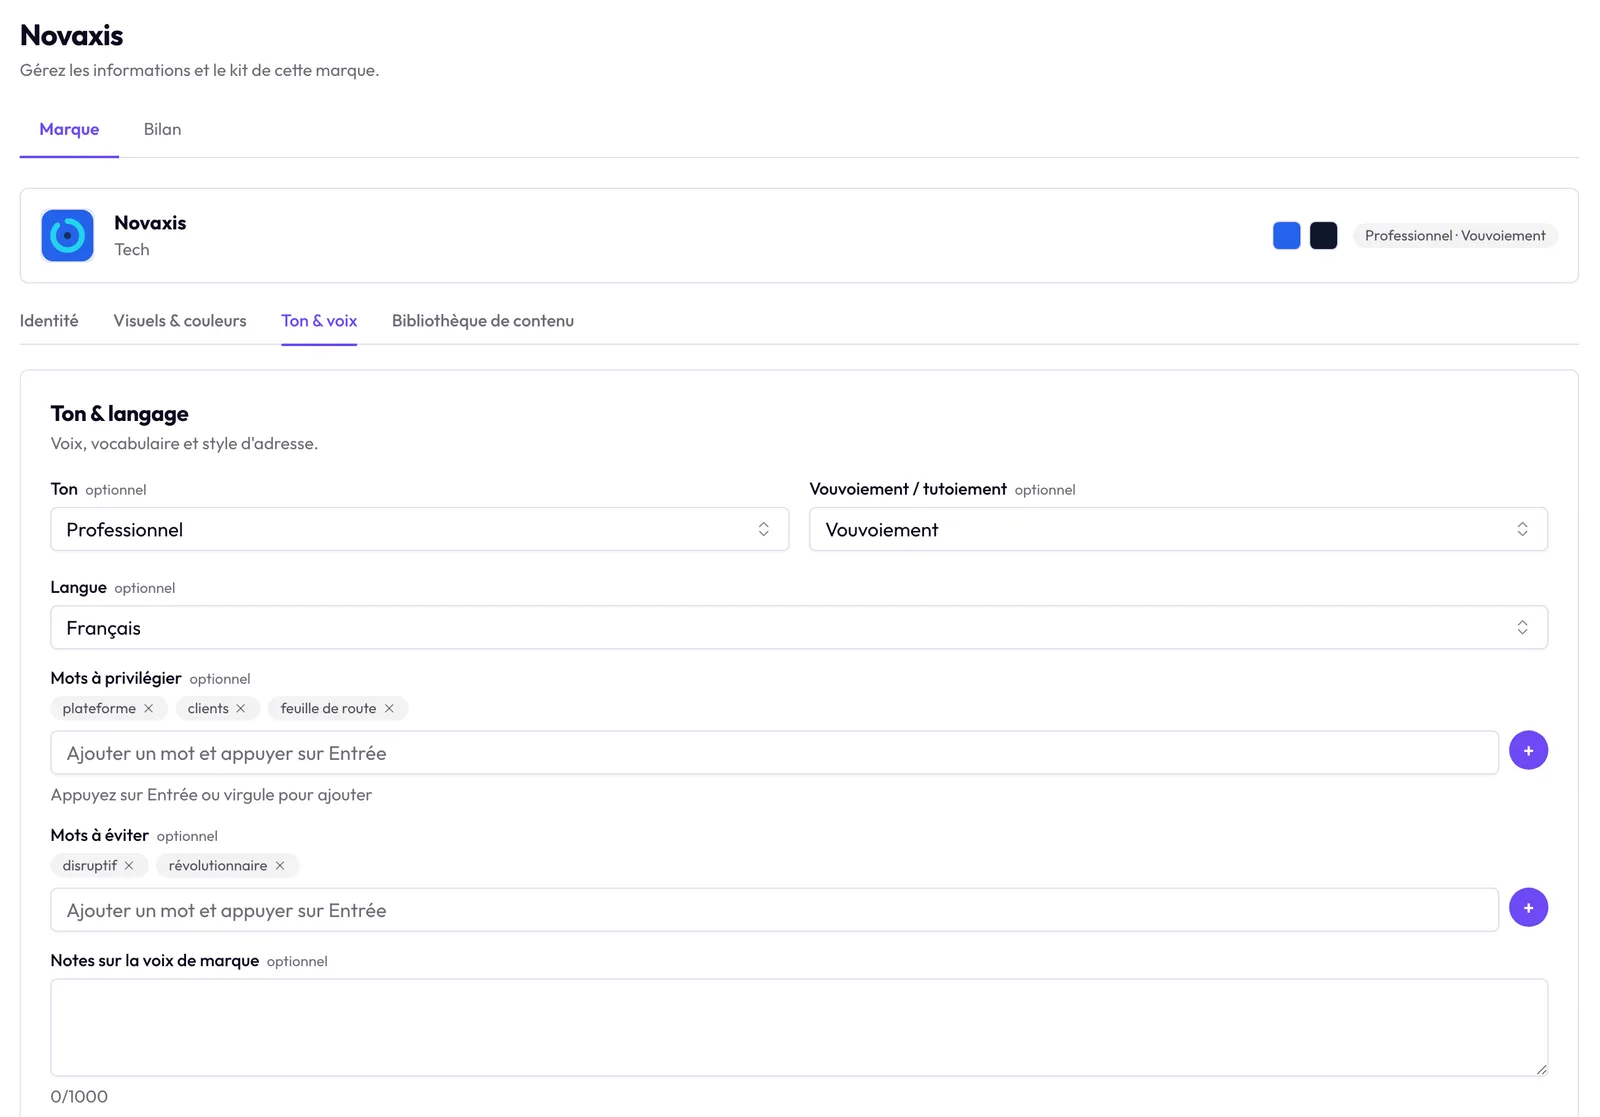
Task: Remove the "disruptif" tag
Action: [x=129, y=865]
